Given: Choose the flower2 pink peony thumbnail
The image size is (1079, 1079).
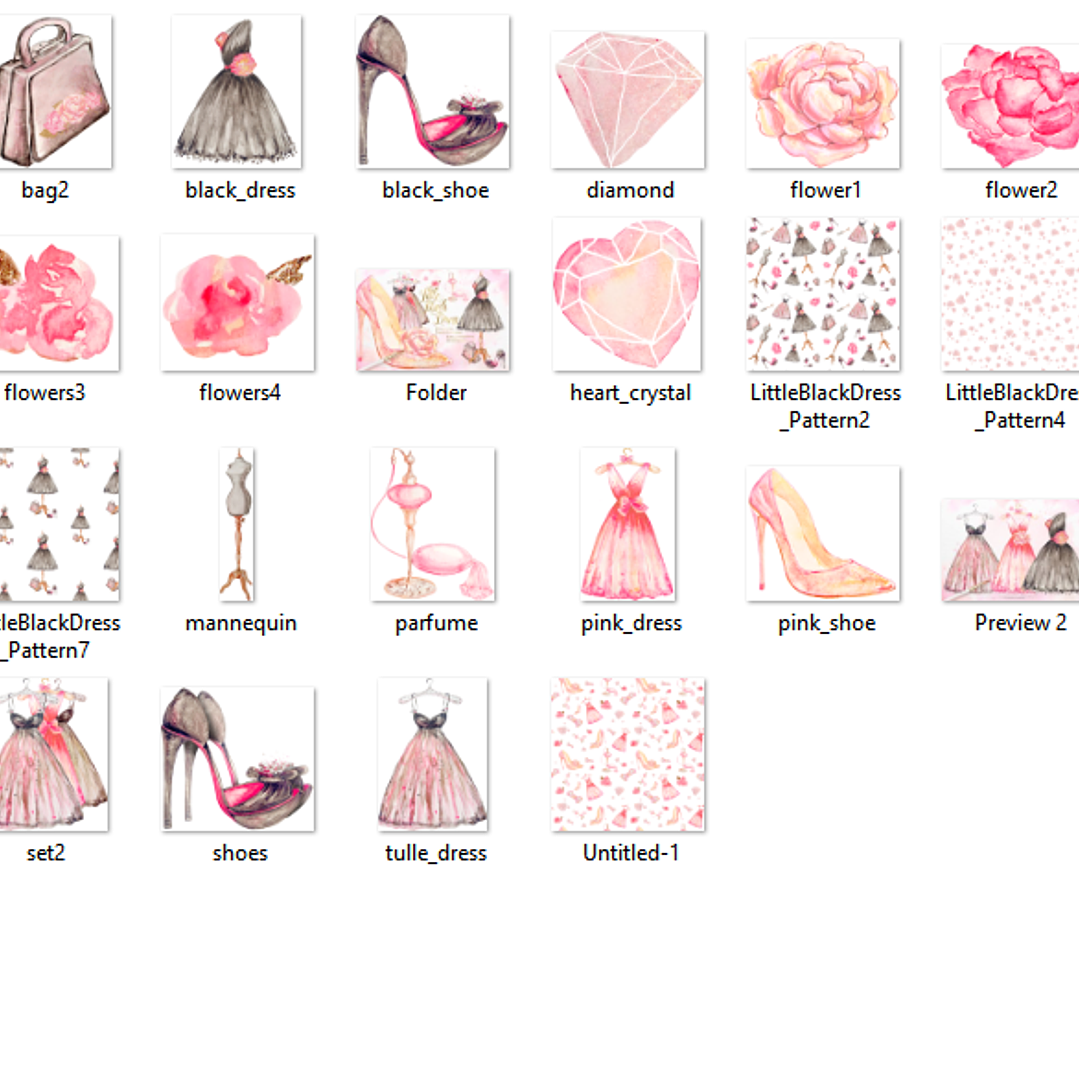Looking at the screenshot, I should pos(1012,106).
